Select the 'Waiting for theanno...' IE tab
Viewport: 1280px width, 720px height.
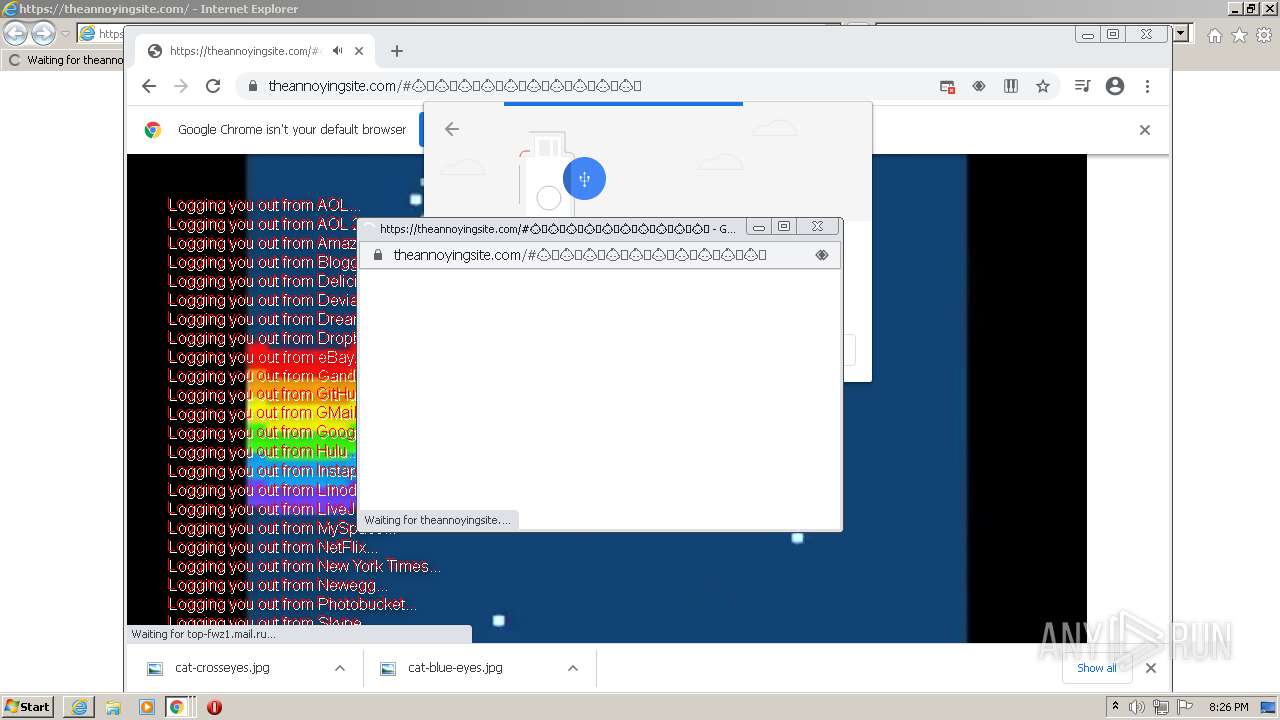65,60
